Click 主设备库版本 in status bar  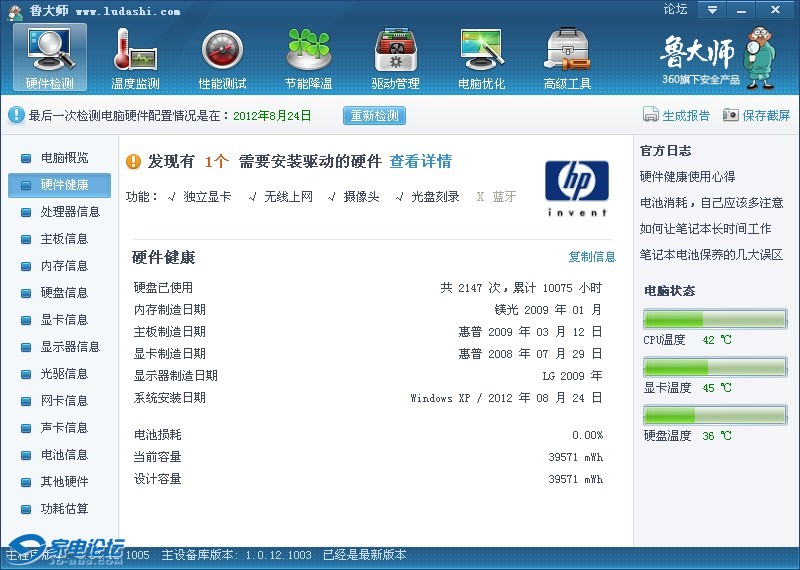click(237, 555)
